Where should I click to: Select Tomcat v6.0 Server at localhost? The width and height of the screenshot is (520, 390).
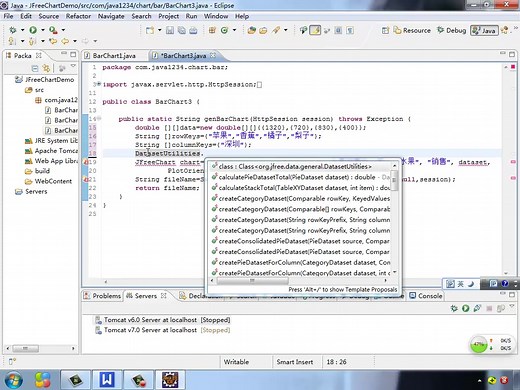(163, 320)
